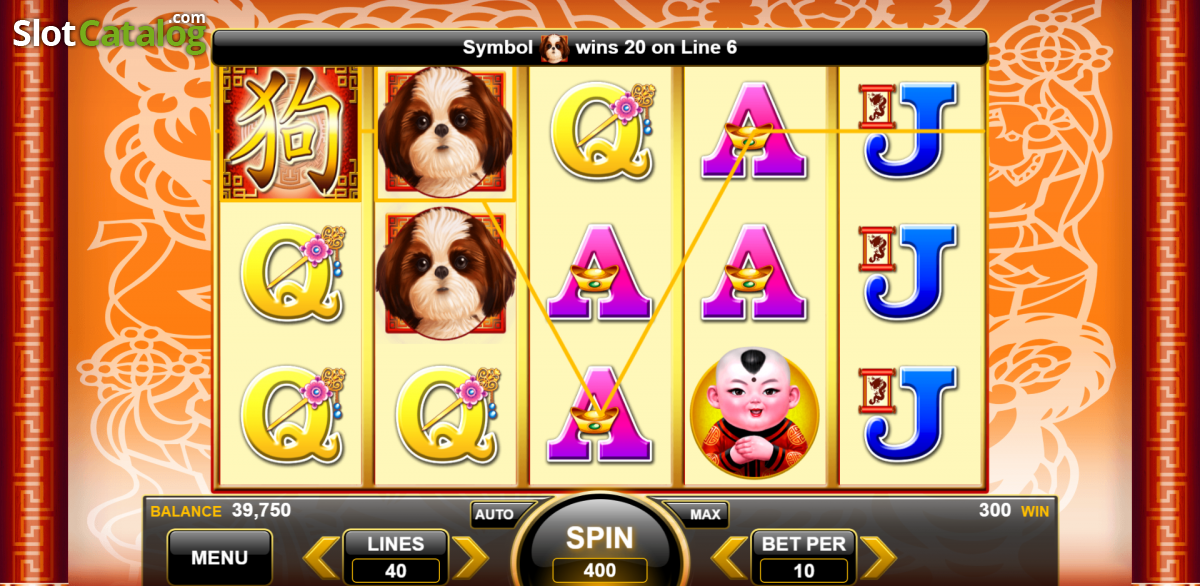This screenshot has width=1200, height=586.
Task: Toggle AUTO spin mode
Action: [x=494, y=514]
